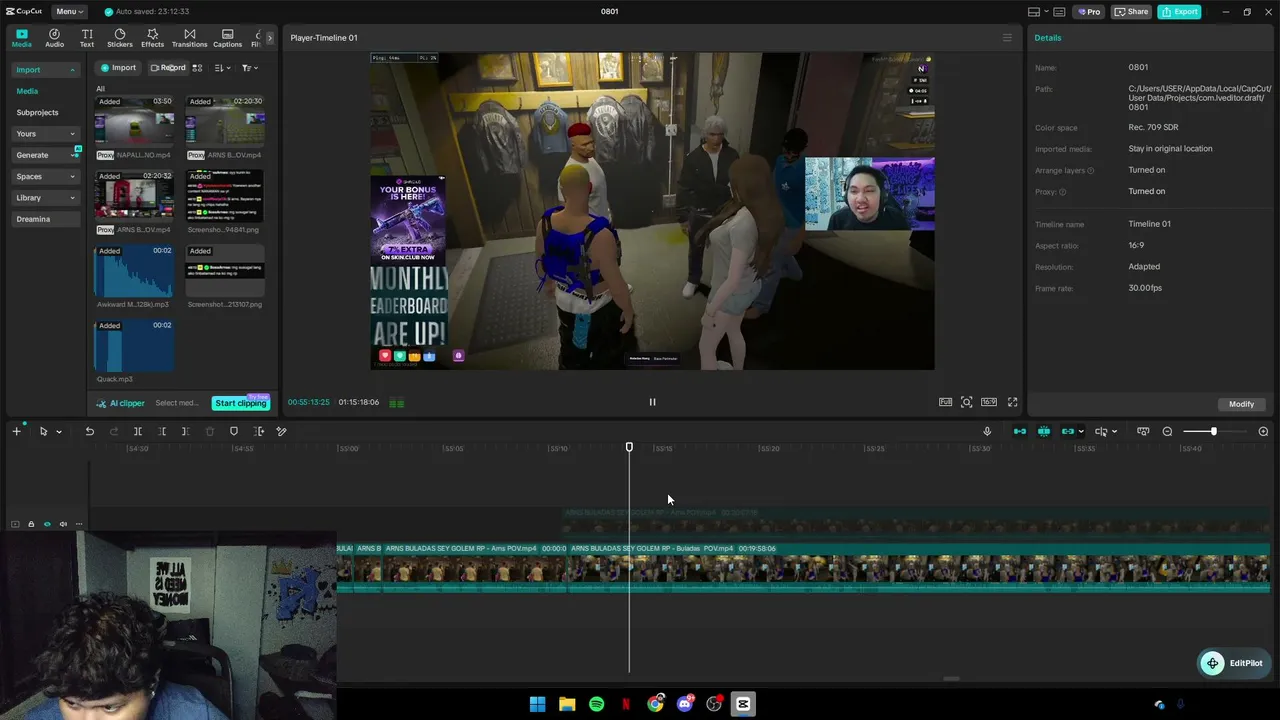Viewport: 1280px width, 720px height.
Task: Add a marker on the timeline
Action: click(234, 431)
